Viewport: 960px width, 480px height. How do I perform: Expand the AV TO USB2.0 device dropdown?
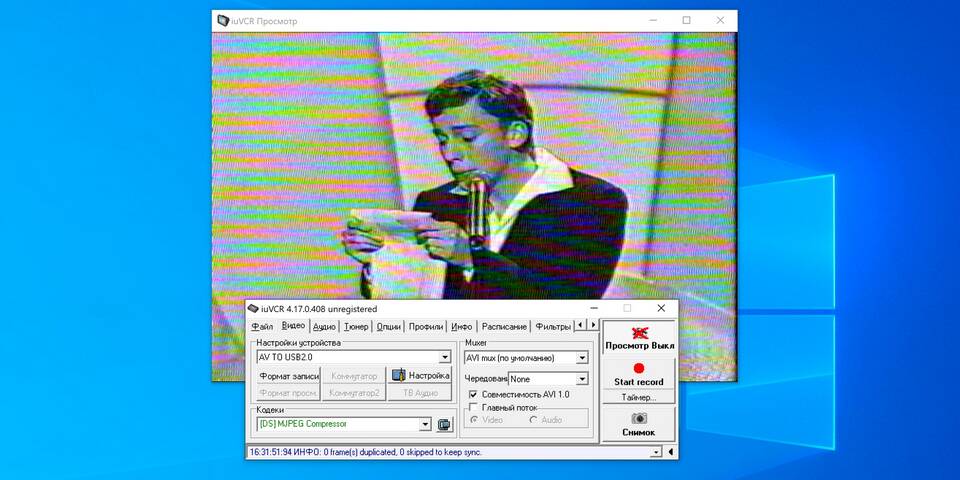pos(445,357)
